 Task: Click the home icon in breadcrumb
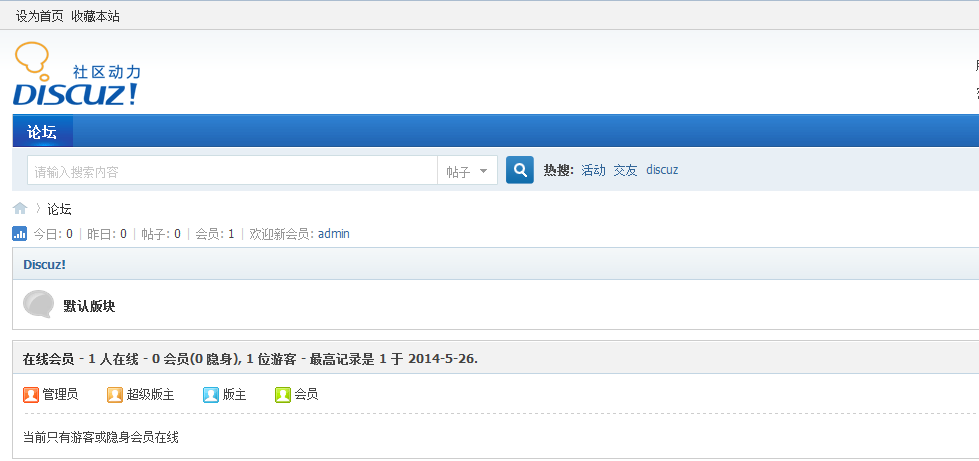19,208
